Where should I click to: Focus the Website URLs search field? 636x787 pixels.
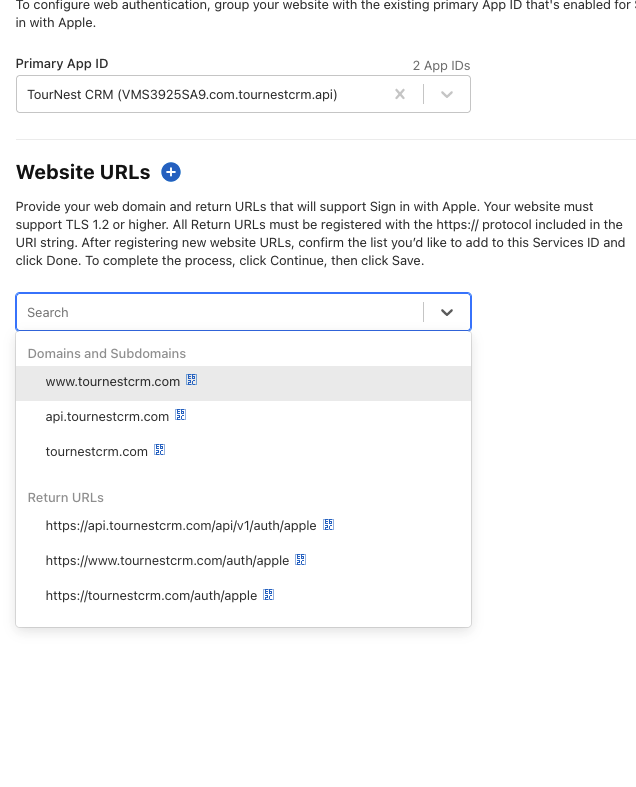tap(220, 312)
